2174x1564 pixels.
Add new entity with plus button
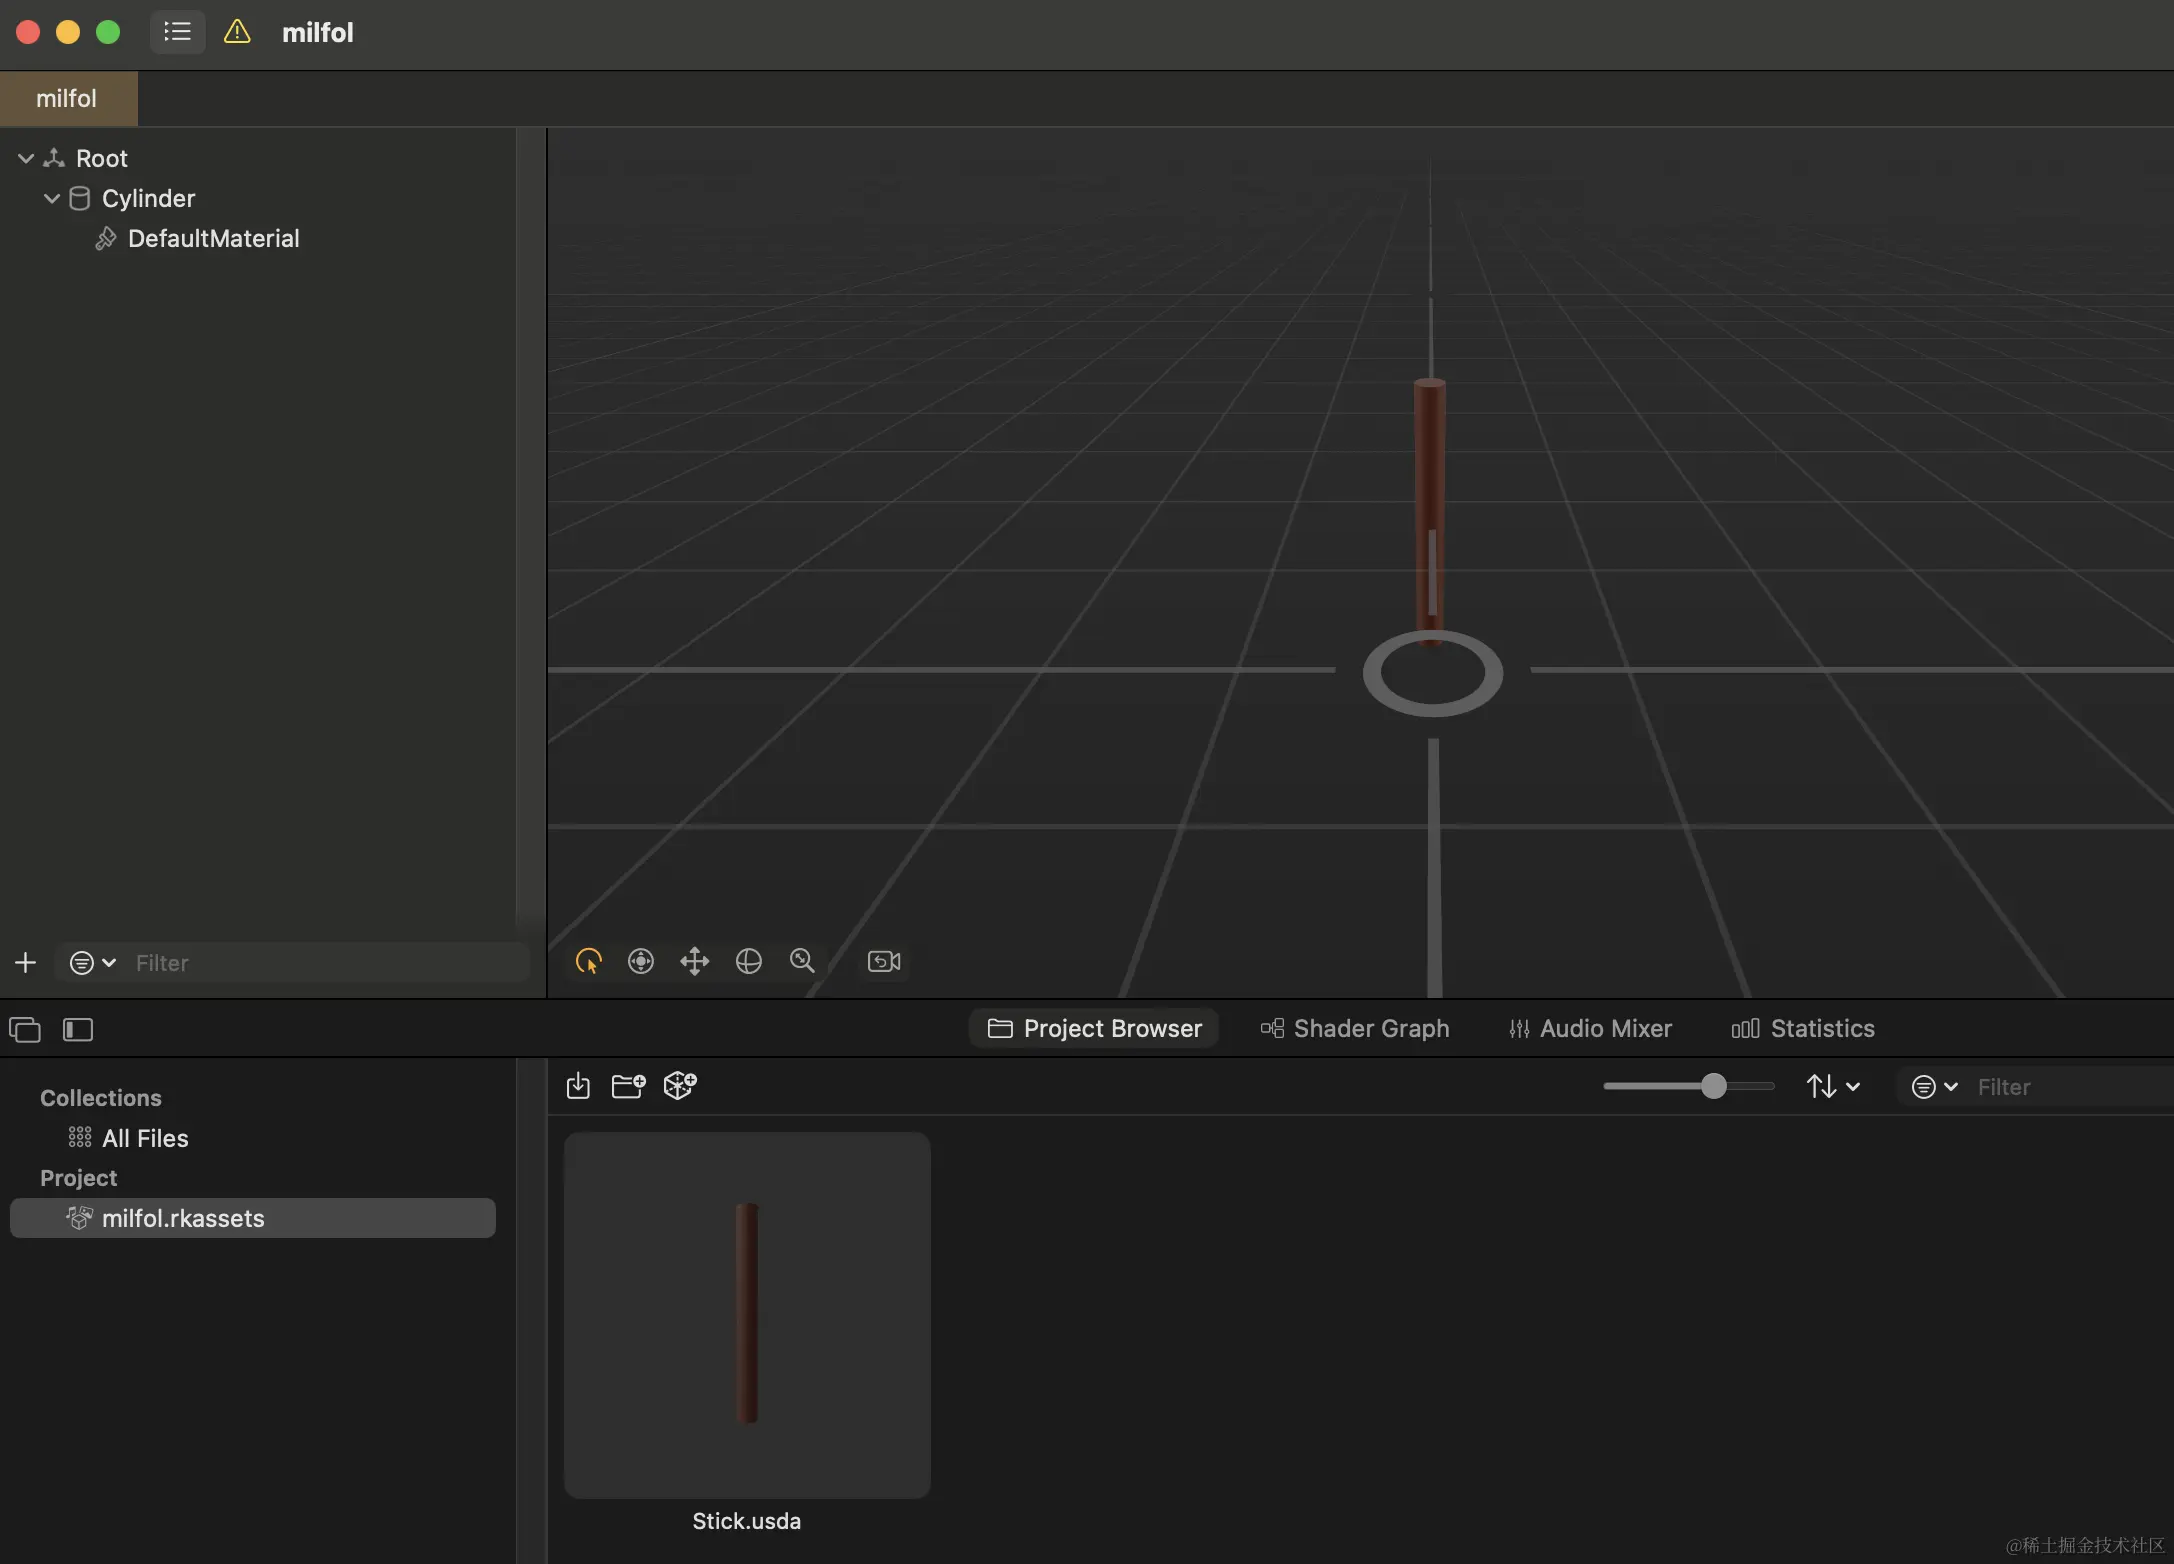click(26, 962)
